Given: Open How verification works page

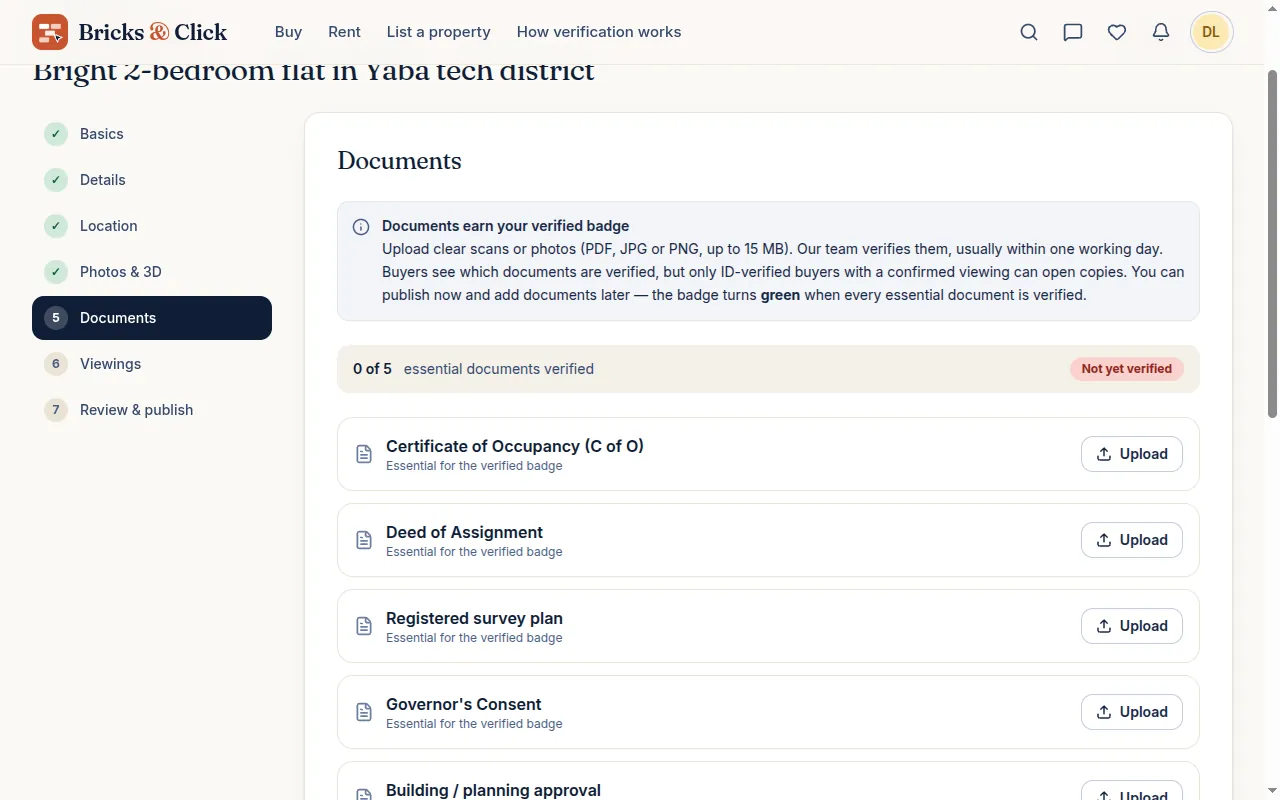Looking at the screenshot, I should [599, 32].
